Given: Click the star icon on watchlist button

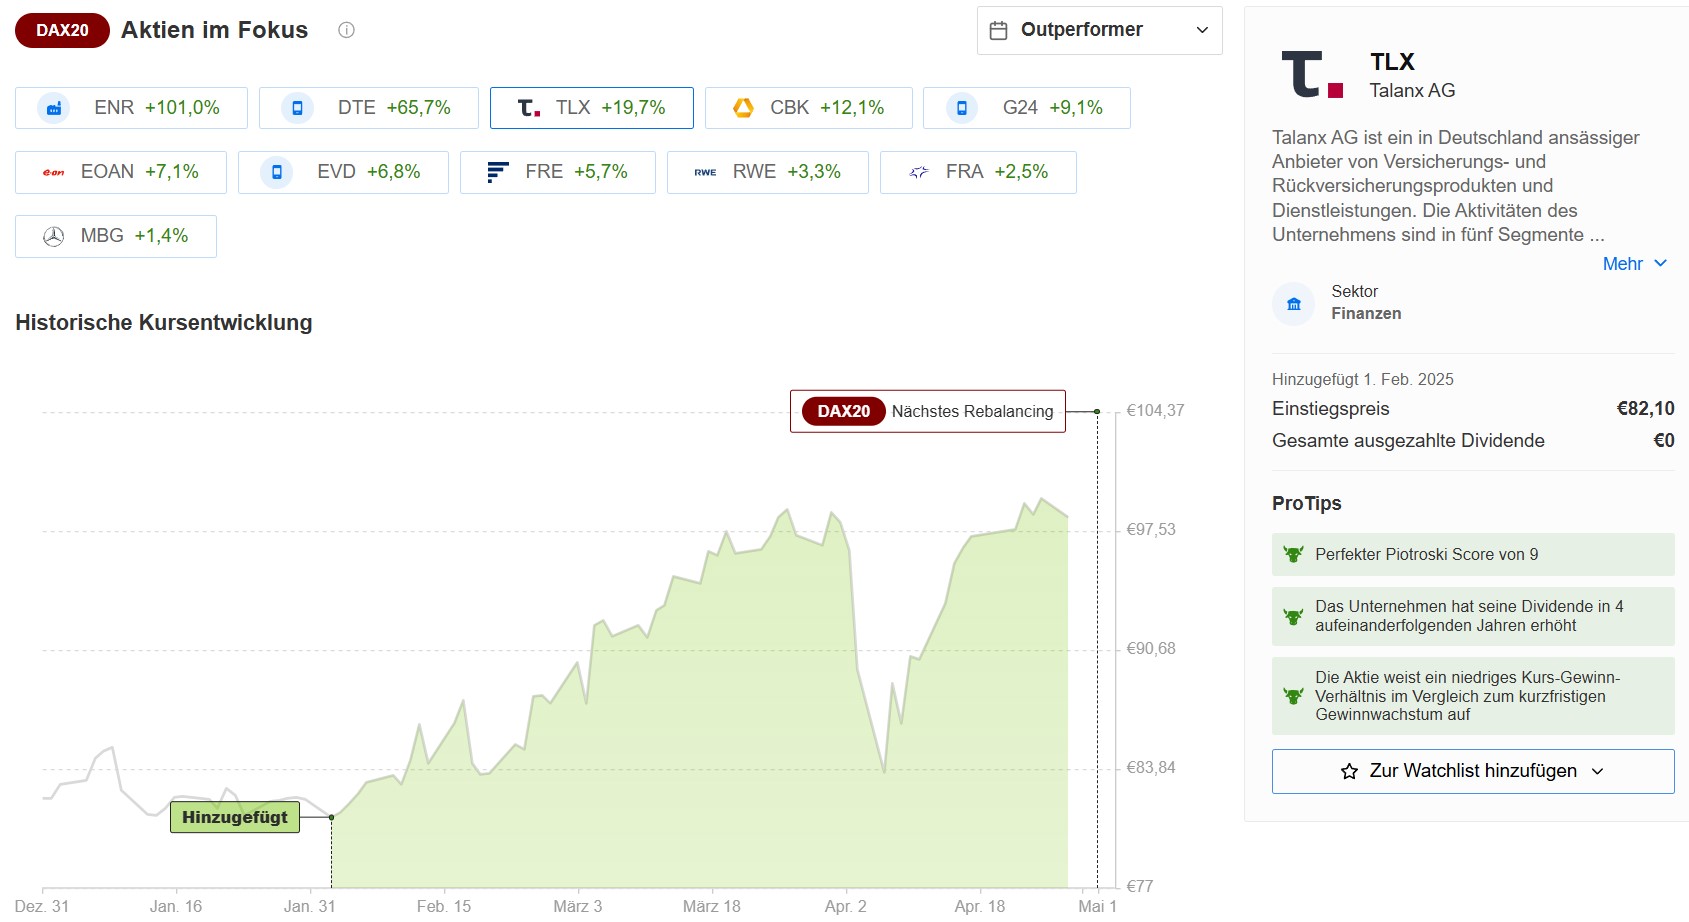Looking at the screenshot, I should click(1349, 771).
